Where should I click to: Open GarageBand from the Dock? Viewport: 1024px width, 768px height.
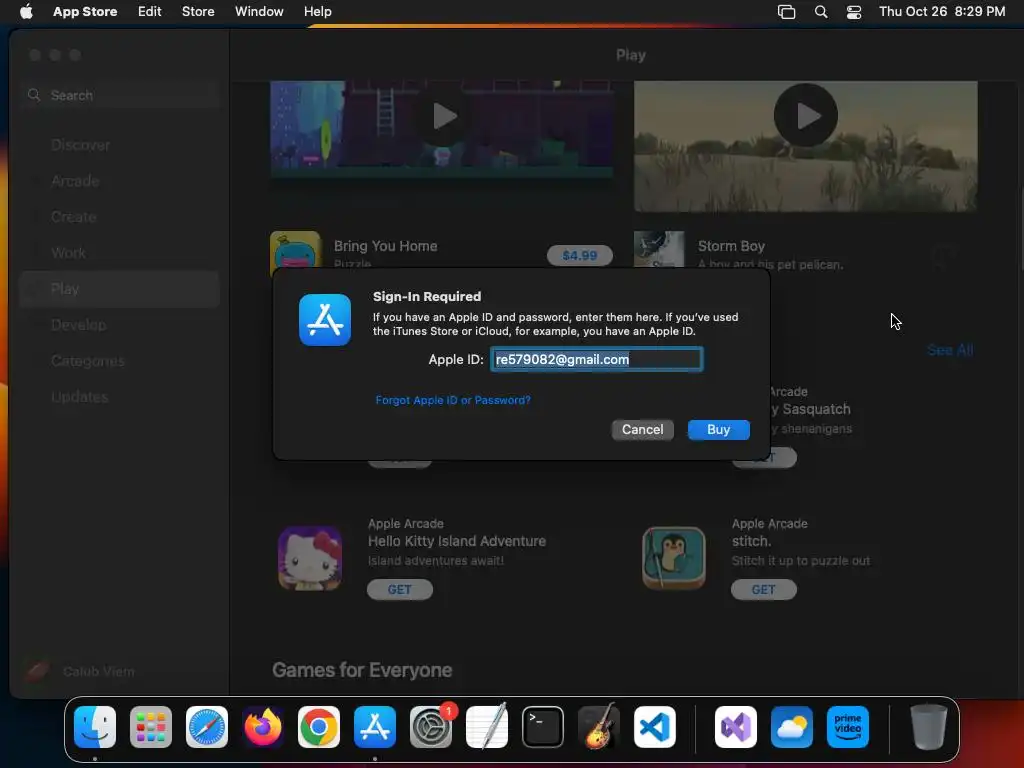pyautogui.click(x=599, y=727)
